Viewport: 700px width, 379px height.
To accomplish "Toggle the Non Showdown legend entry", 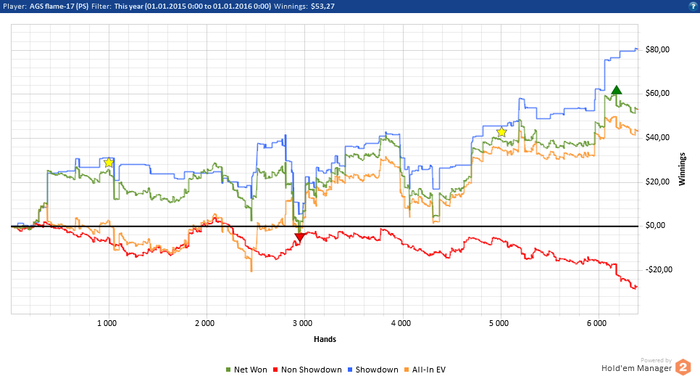I will (x=307, y=370).
